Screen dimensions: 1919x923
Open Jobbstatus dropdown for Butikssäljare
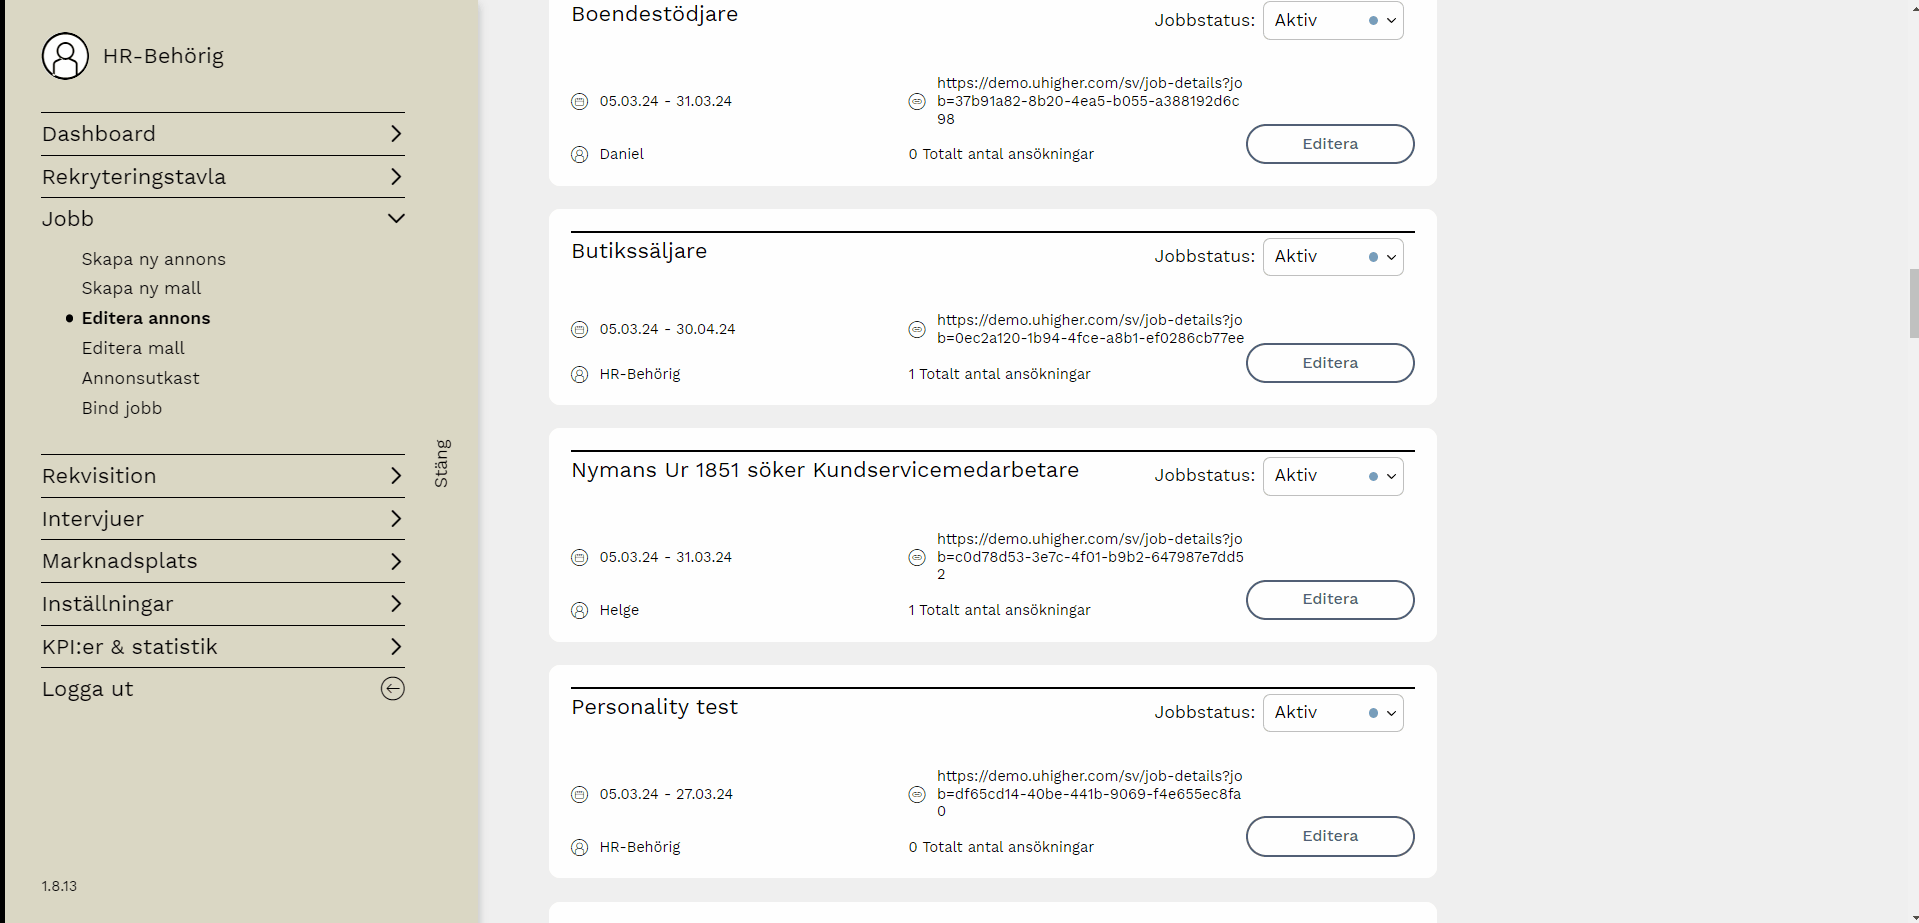point(1332,257)
